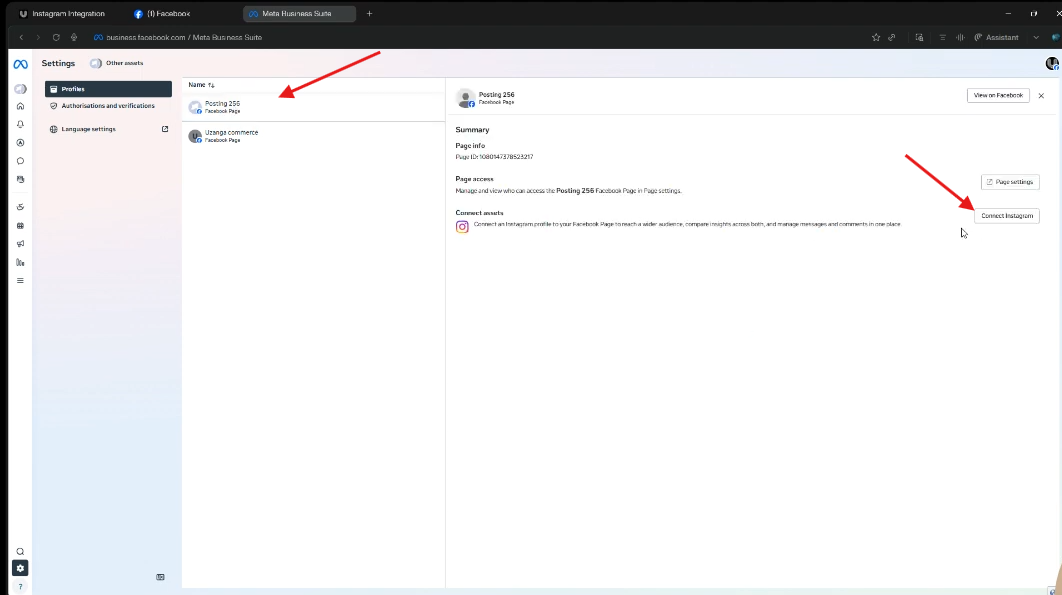
Task: Click the Page ID number text
Action: 506,157
